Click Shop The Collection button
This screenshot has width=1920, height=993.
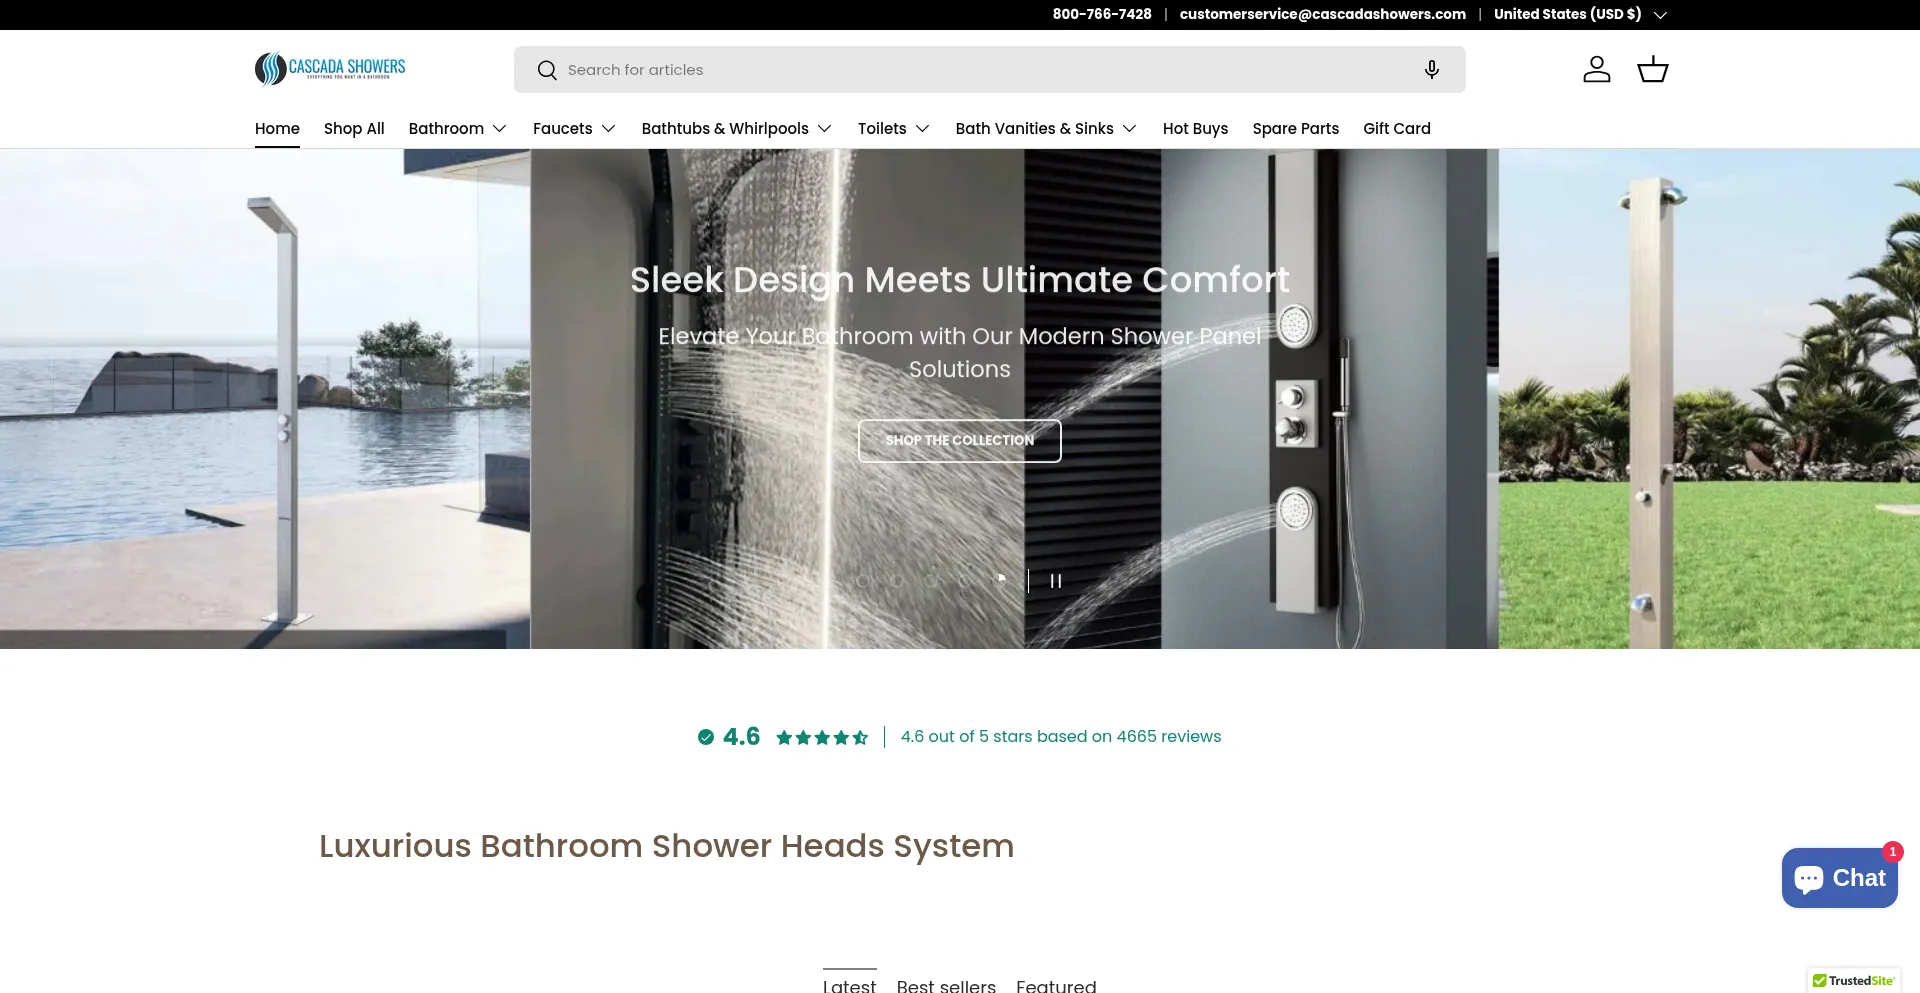coord(960,441)
